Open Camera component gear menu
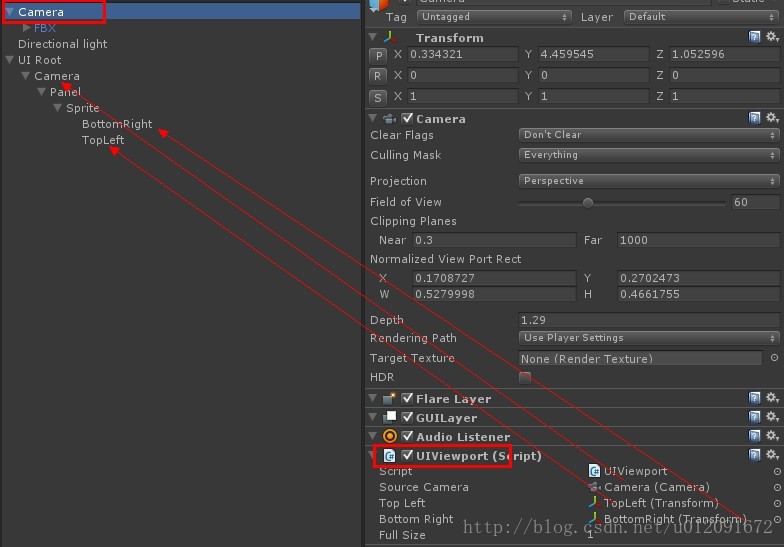The height and width of the screenshot is (547, 784). (x=772, y=118)
